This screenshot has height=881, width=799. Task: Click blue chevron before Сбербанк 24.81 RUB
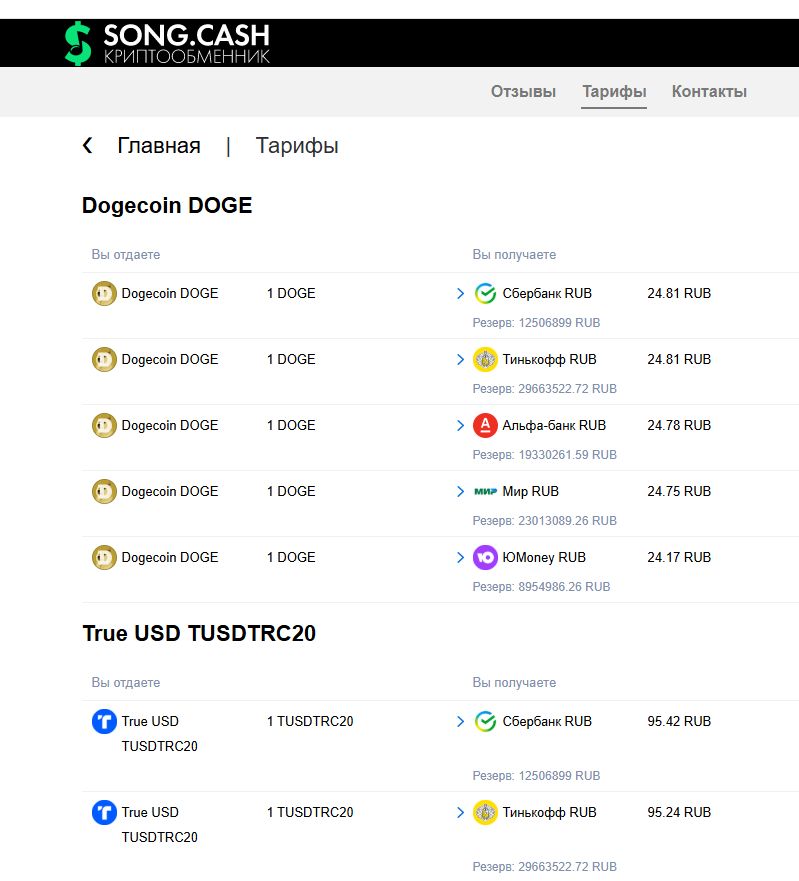[461, 294]
